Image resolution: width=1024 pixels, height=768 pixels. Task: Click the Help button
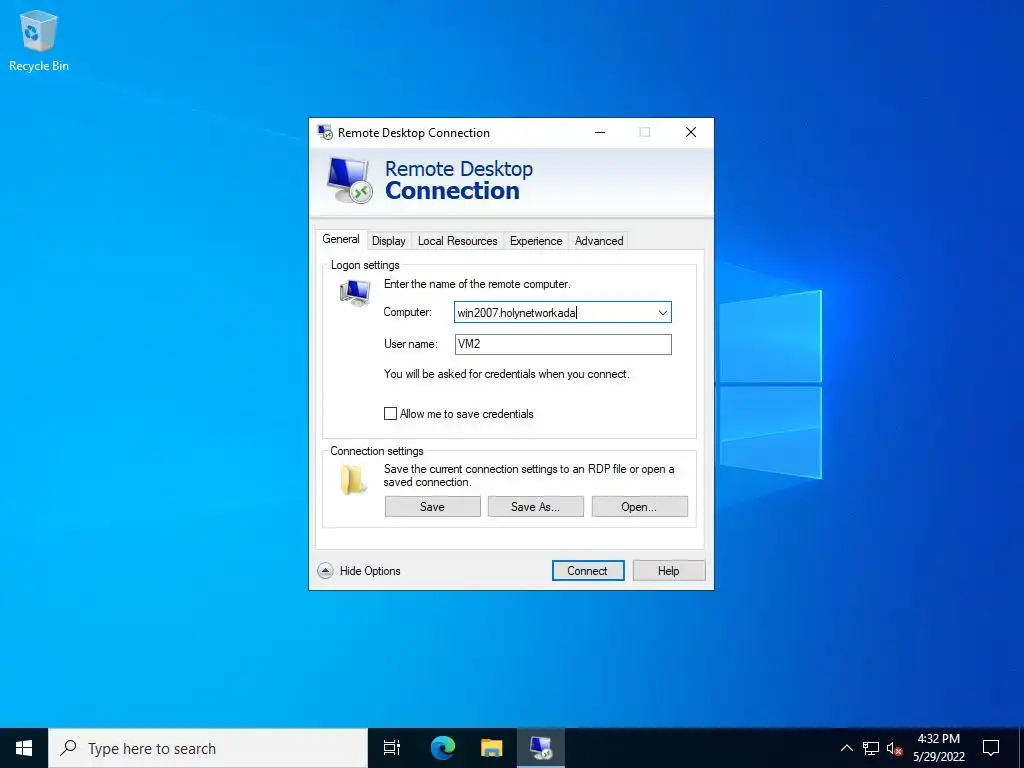(x=669, y=571)
